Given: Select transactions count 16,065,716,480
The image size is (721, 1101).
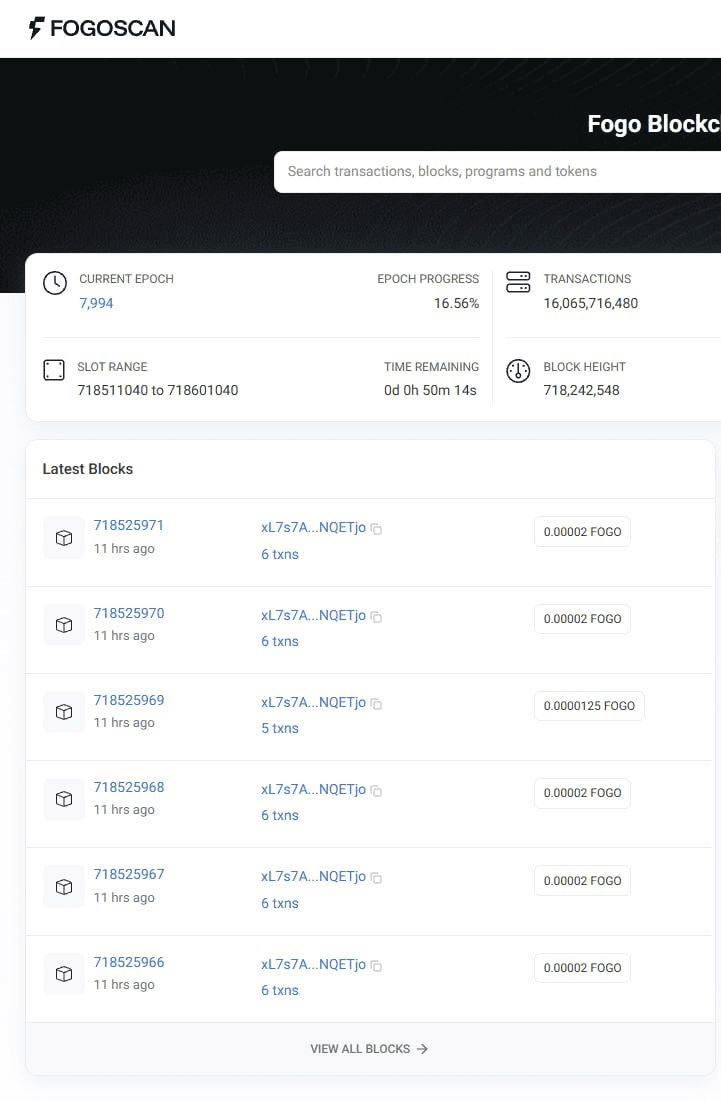Looking at the screenshot, I should click(x=590, y=303).
